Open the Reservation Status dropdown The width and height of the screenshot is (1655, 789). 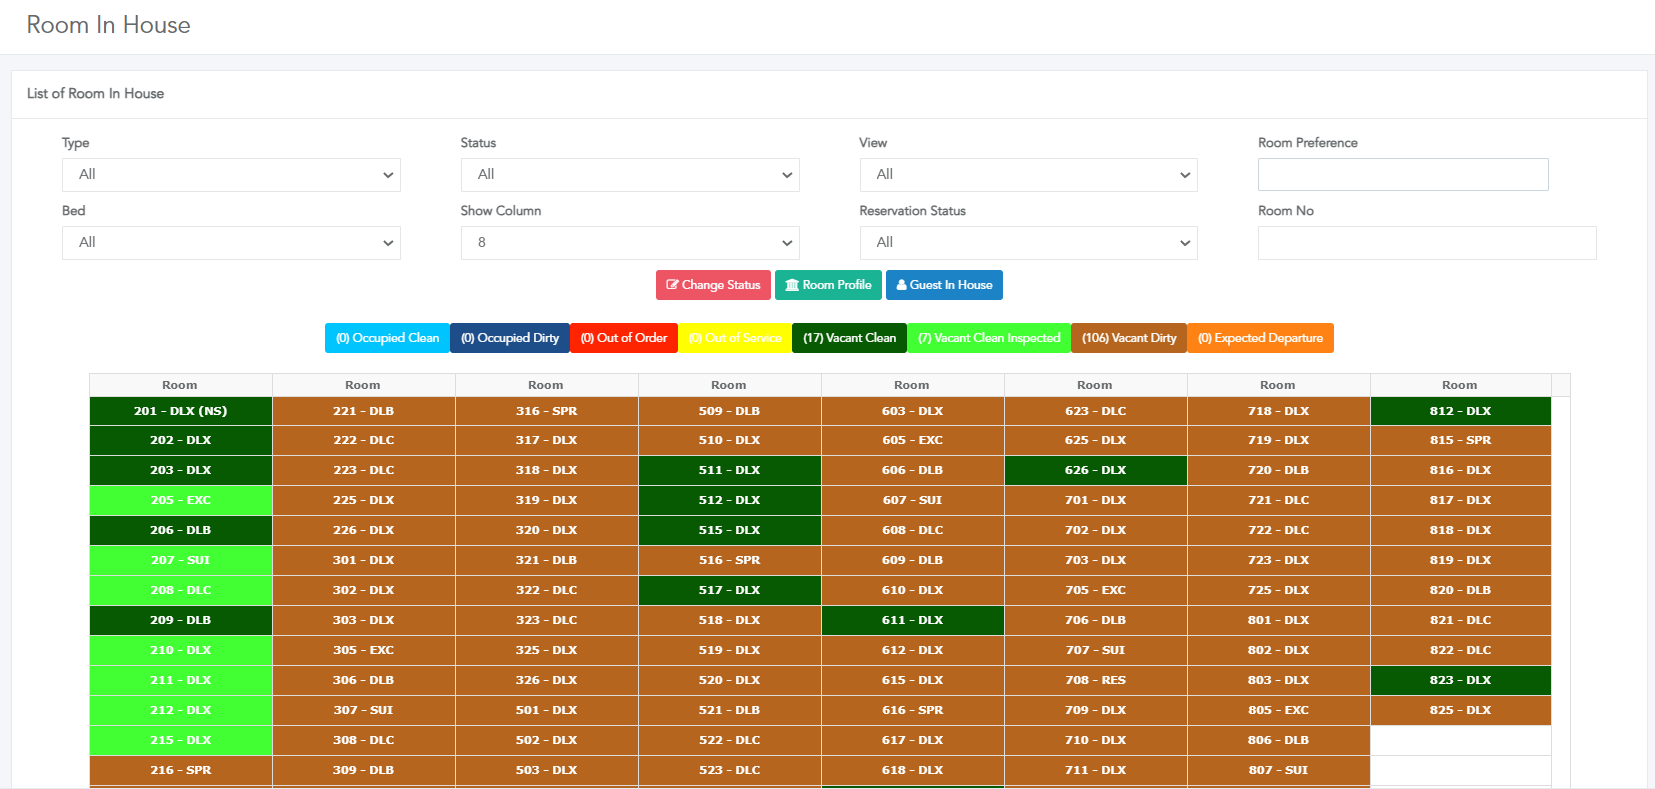click(1028, 243)
